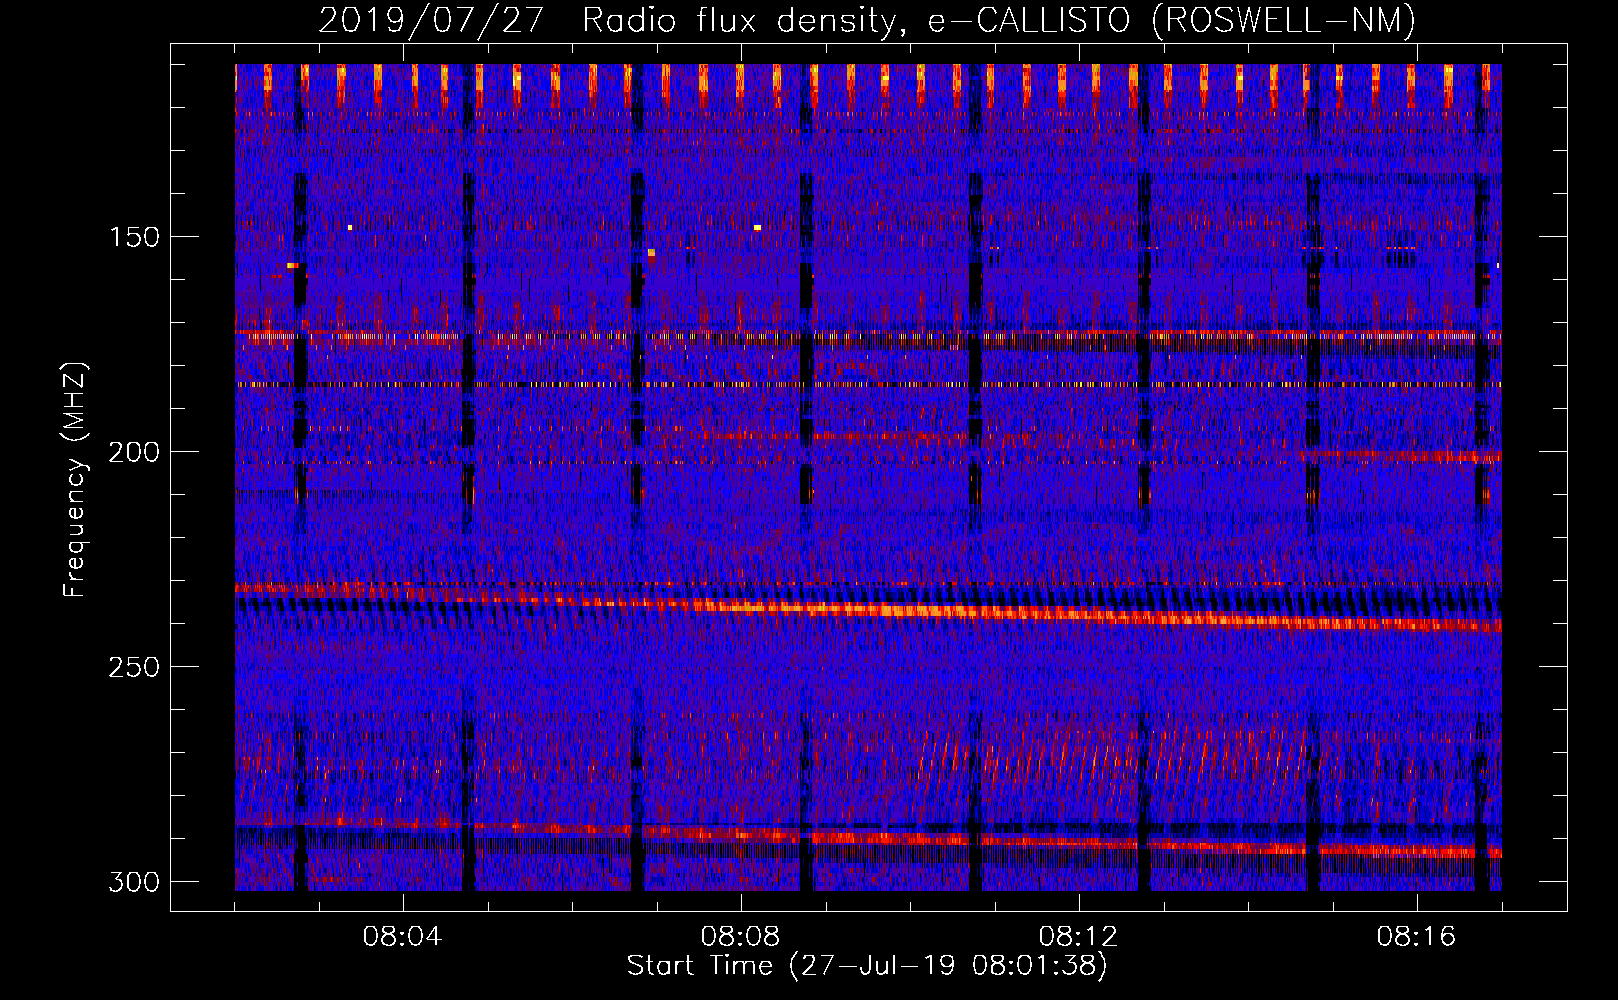
Task: Click the plot title text e-CALLISTO (ROSWELL-NM)
Action: click(1171, 21)
